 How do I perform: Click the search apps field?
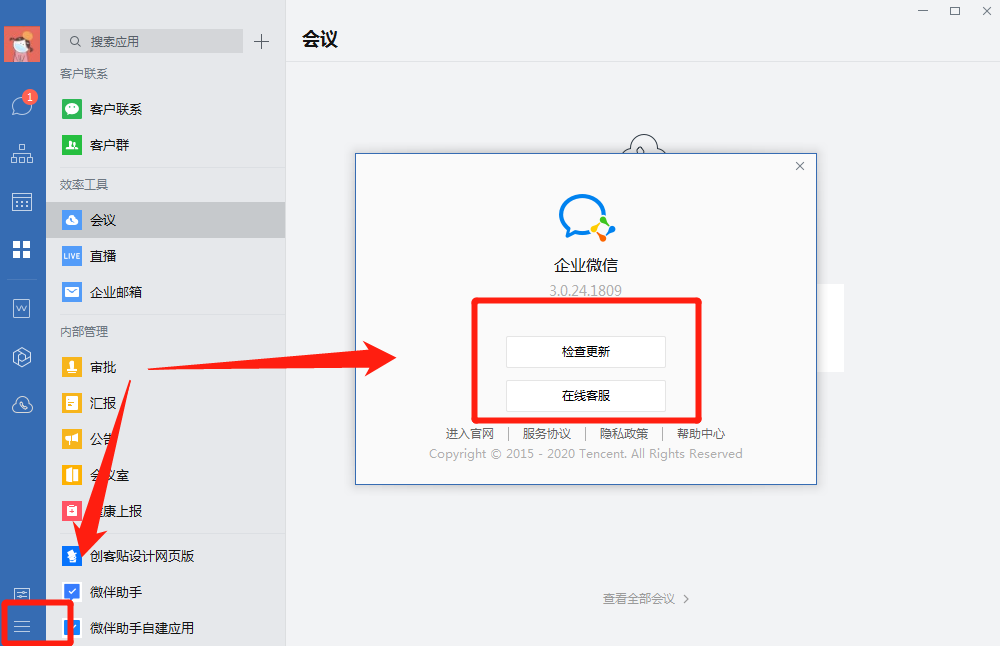[x=151, y=41]
